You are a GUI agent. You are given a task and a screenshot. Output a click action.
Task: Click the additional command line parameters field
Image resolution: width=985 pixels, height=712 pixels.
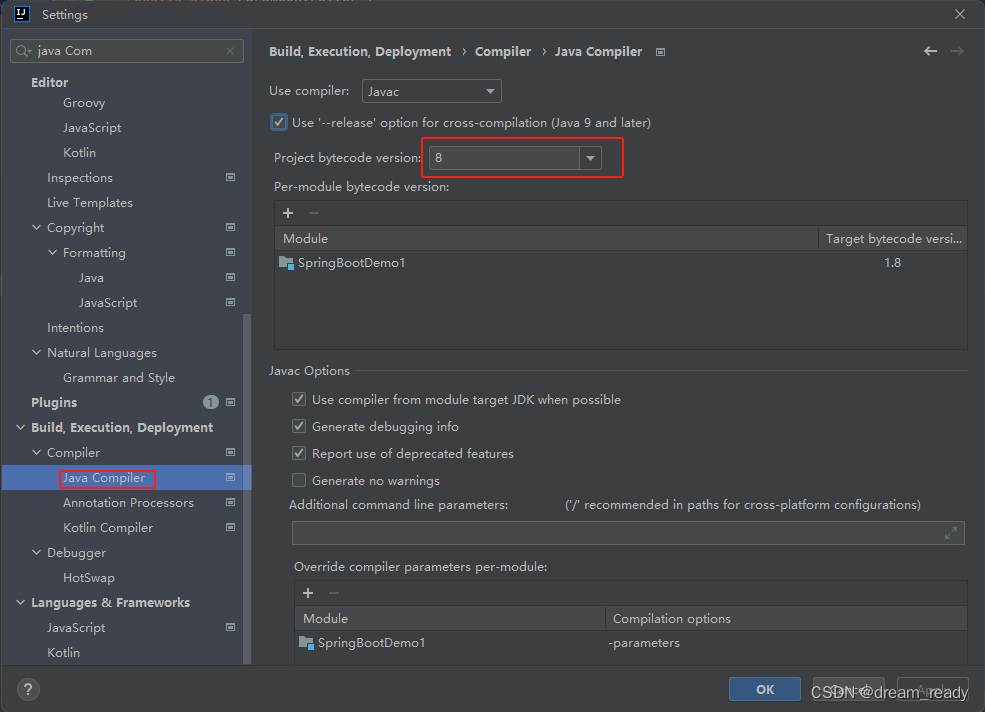tap(628, 534)
